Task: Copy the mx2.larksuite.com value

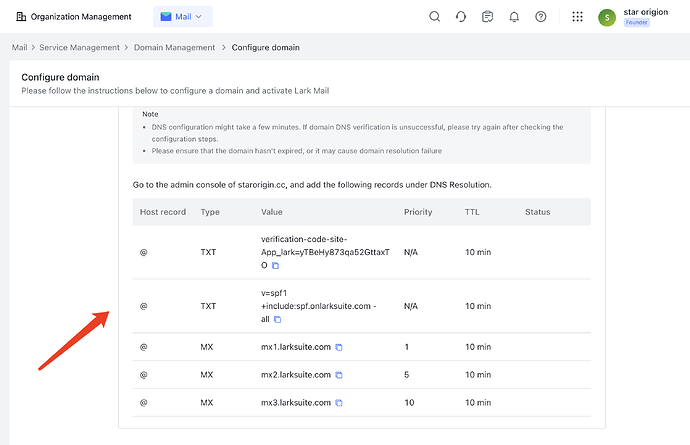Action: pos(339,375)
